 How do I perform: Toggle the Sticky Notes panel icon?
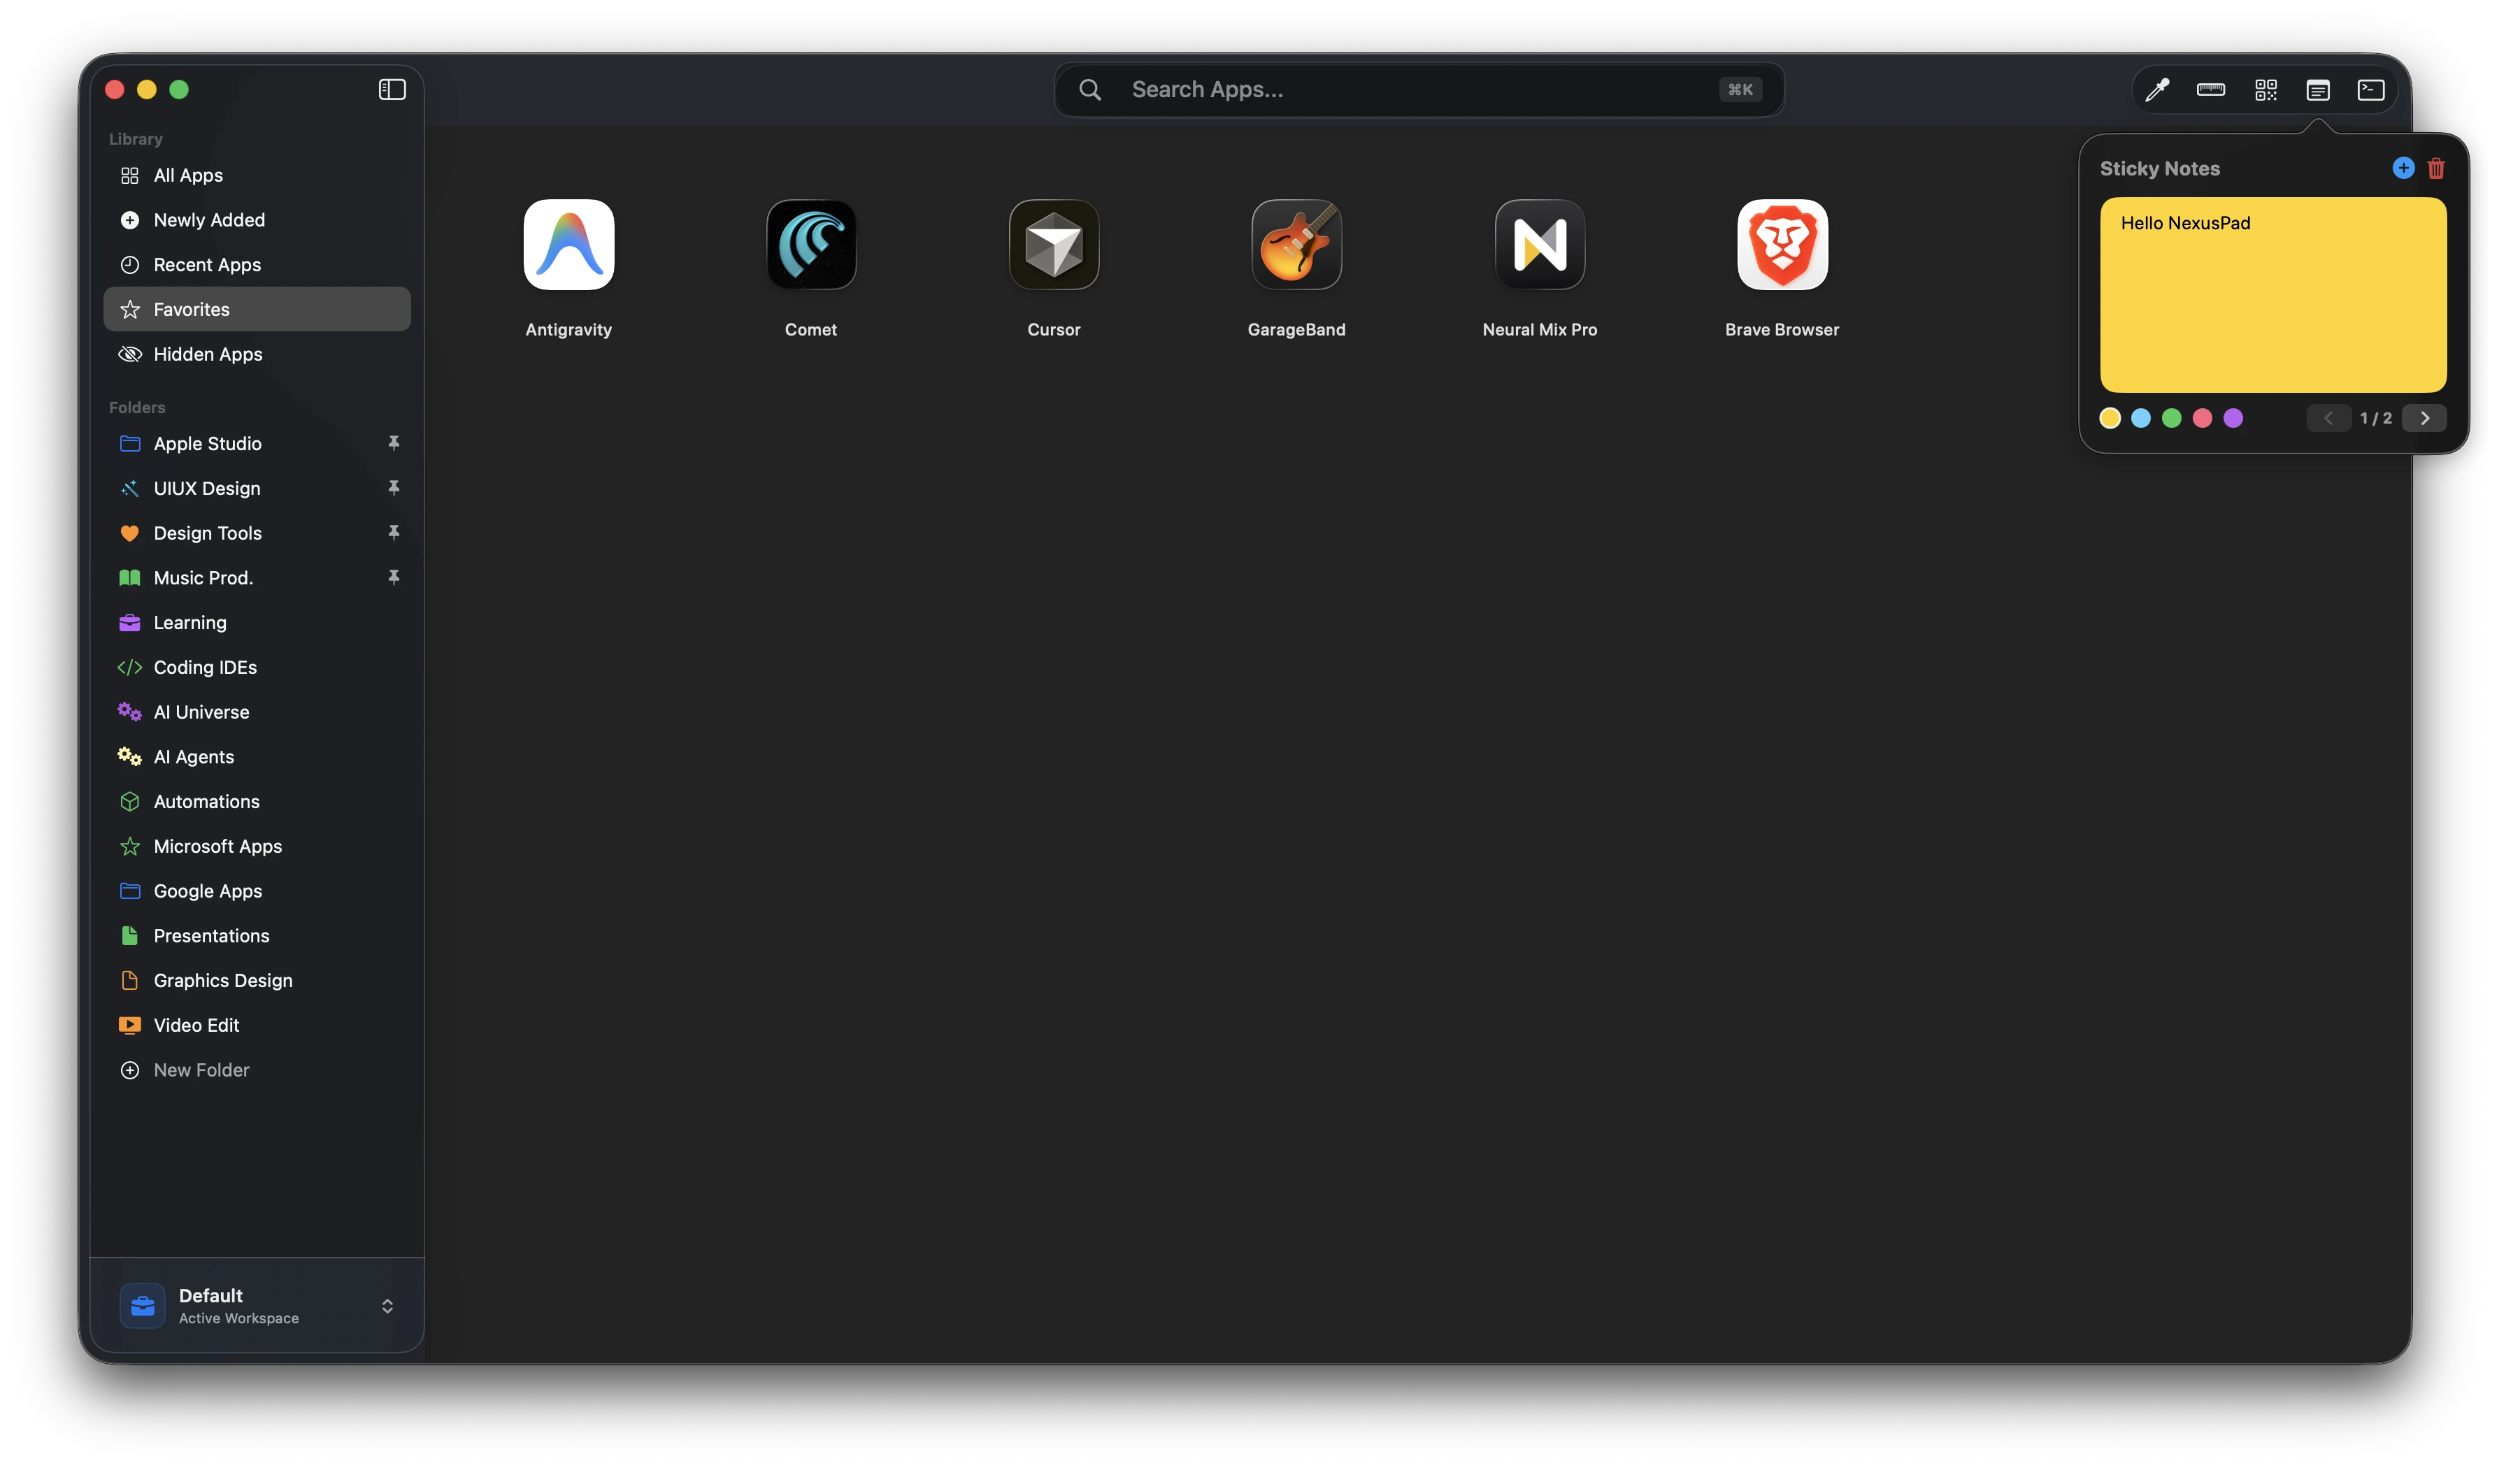2318,90
